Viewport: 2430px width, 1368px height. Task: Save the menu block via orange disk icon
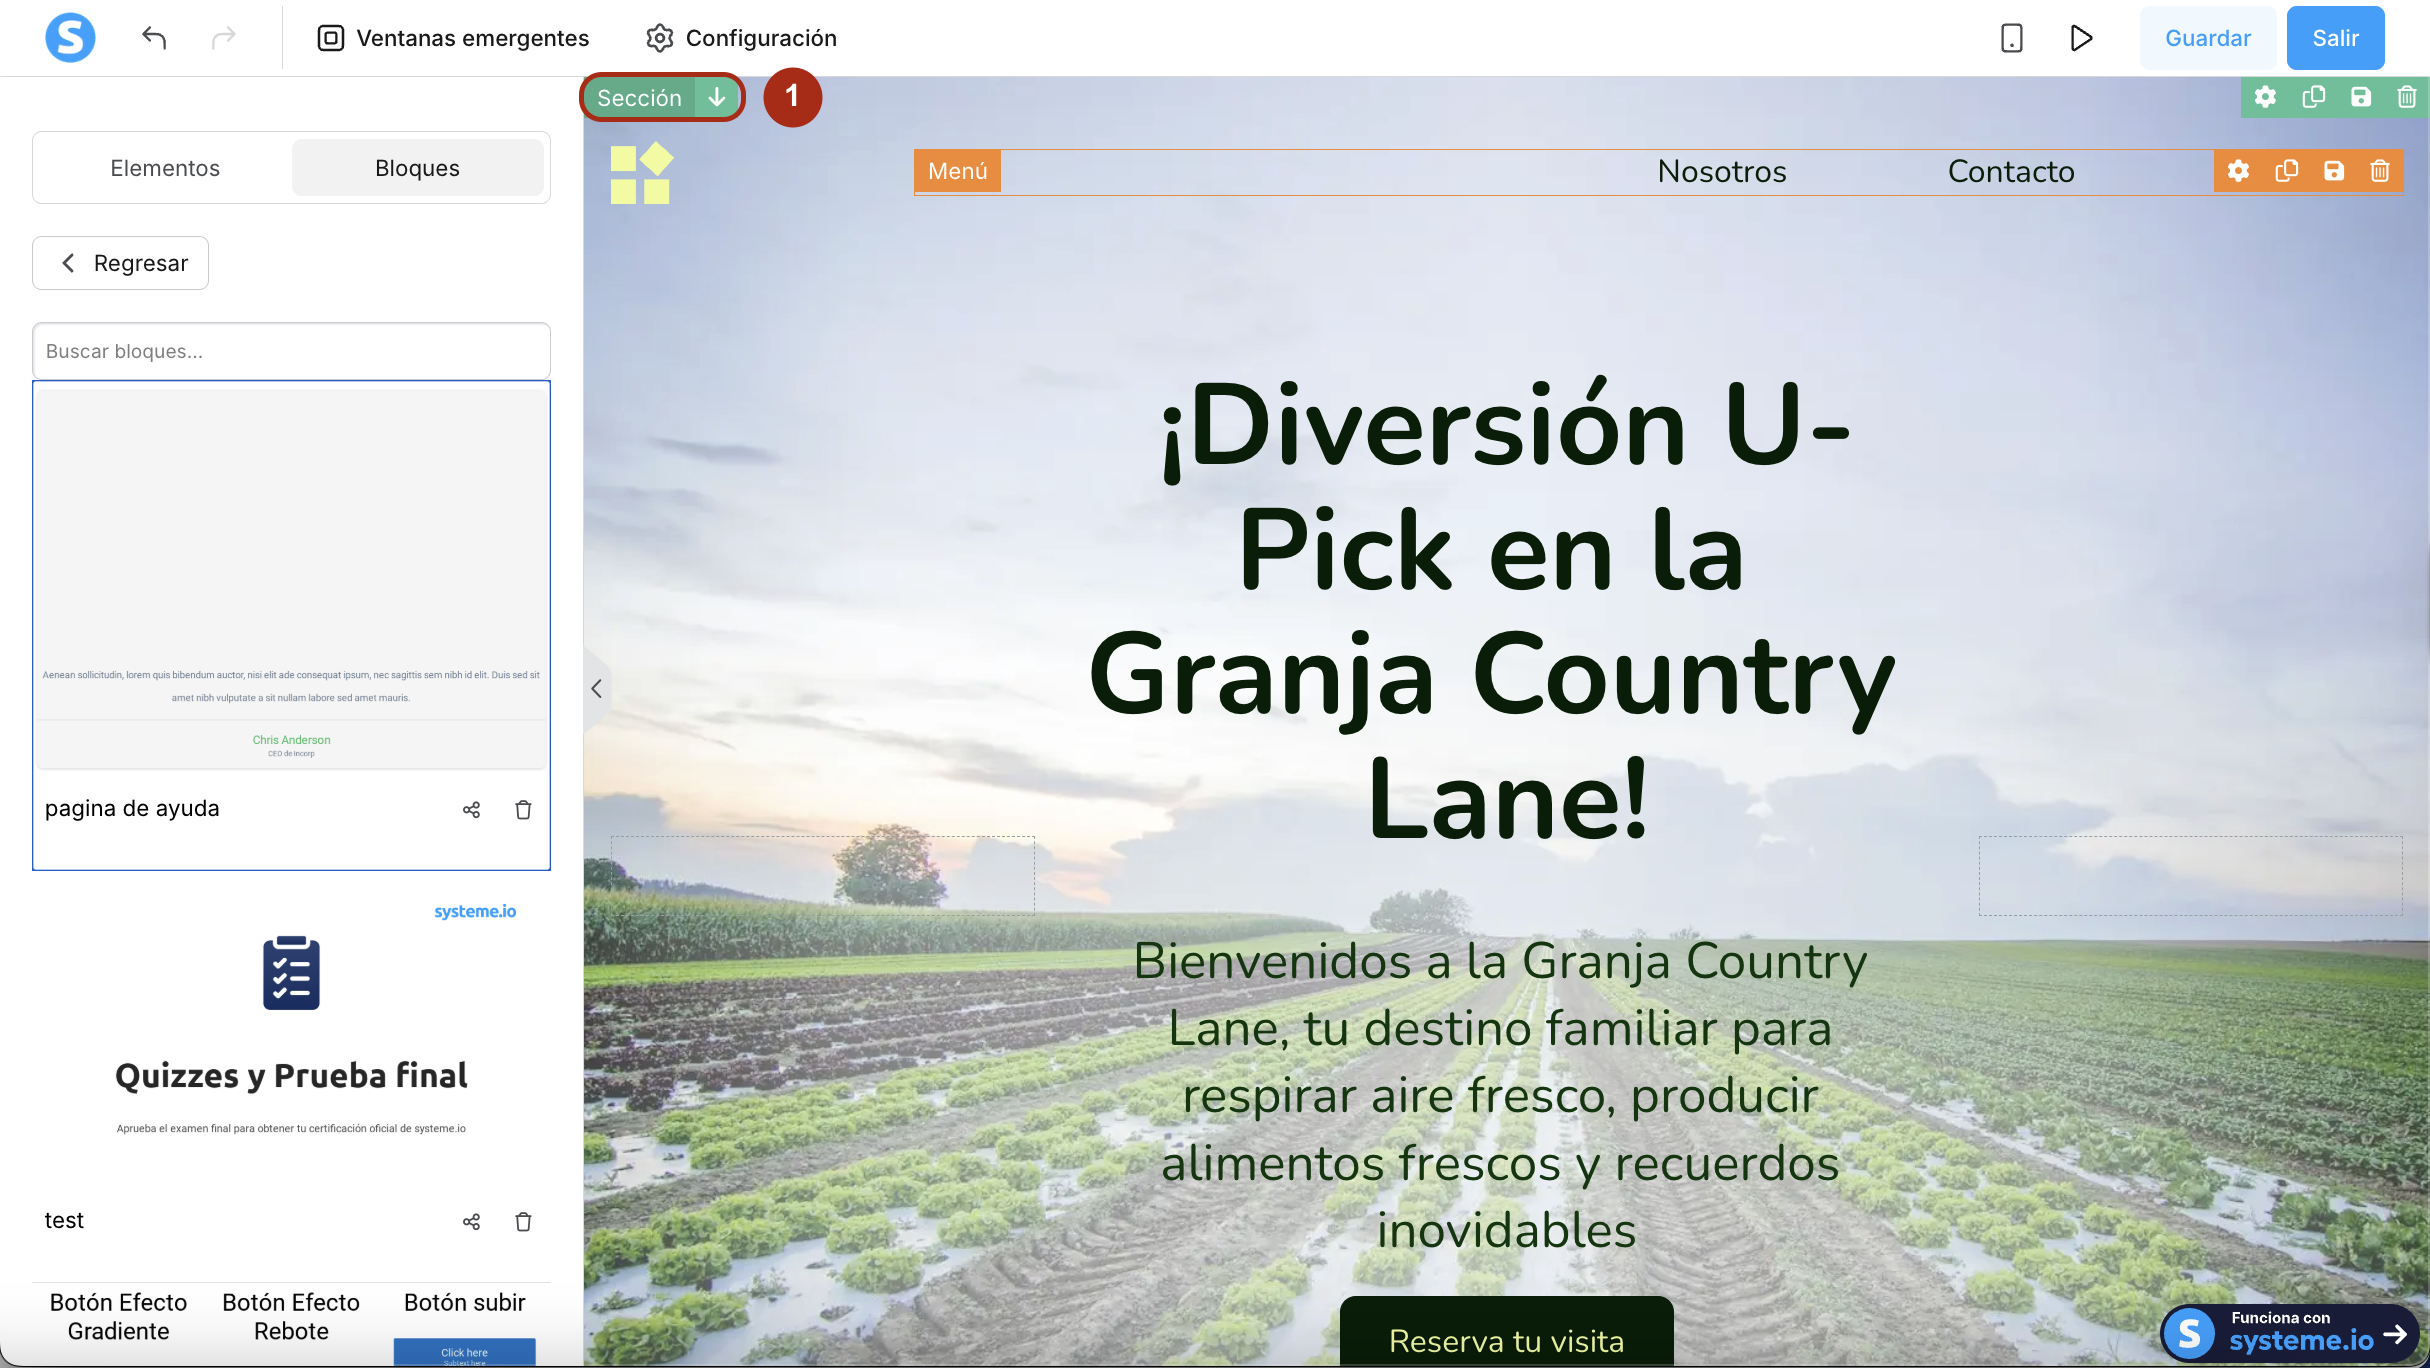[2333, 171]
